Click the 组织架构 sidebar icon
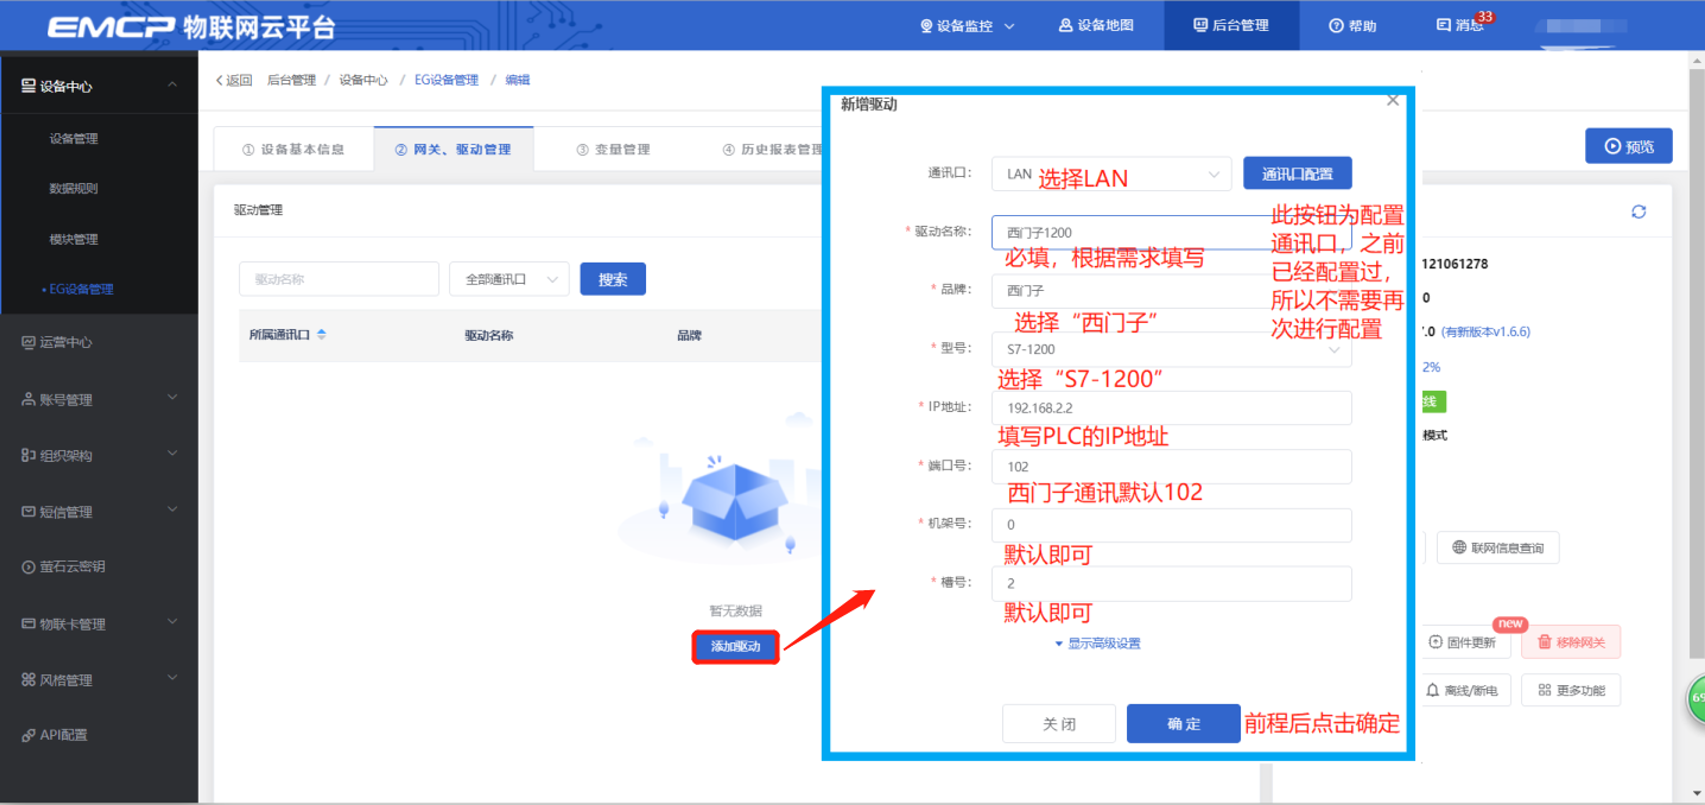This screenshot has height=805, width=1705. tap(28, 455)
